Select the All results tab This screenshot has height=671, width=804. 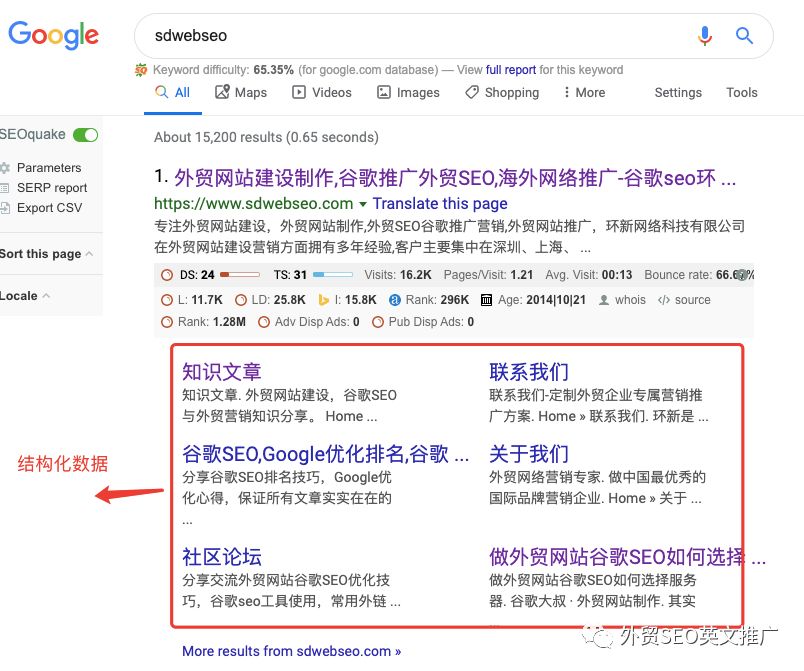pyautogui.click(x=173, y=92)
